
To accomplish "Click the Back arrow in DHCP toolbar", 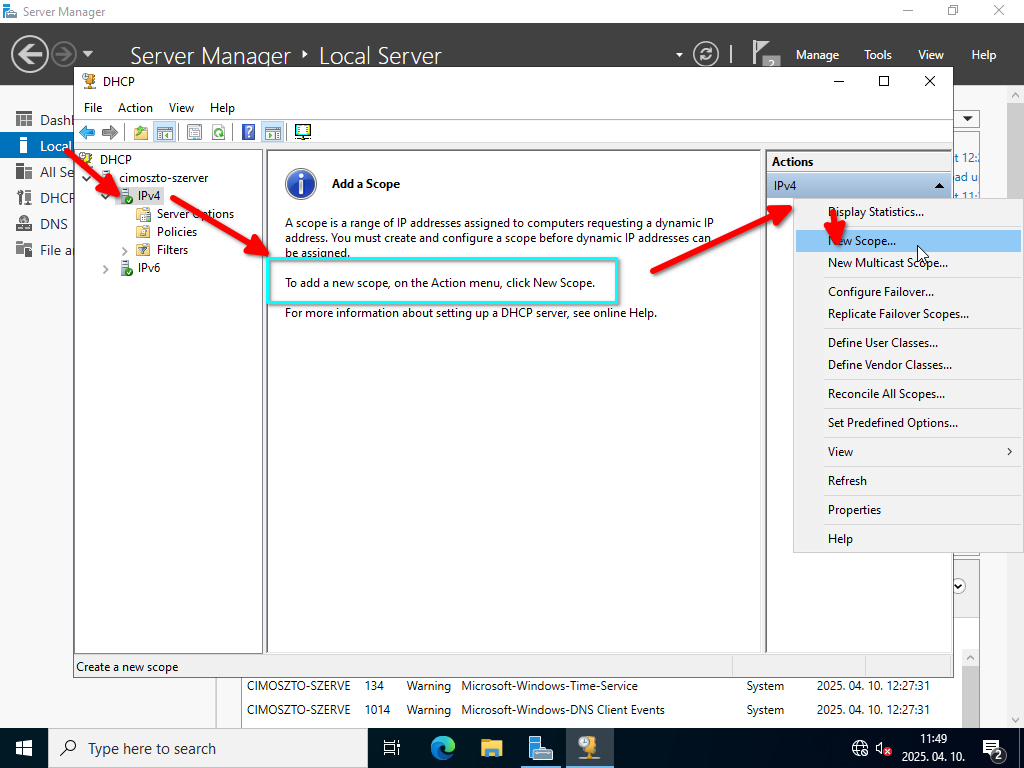I will (87, 132).
